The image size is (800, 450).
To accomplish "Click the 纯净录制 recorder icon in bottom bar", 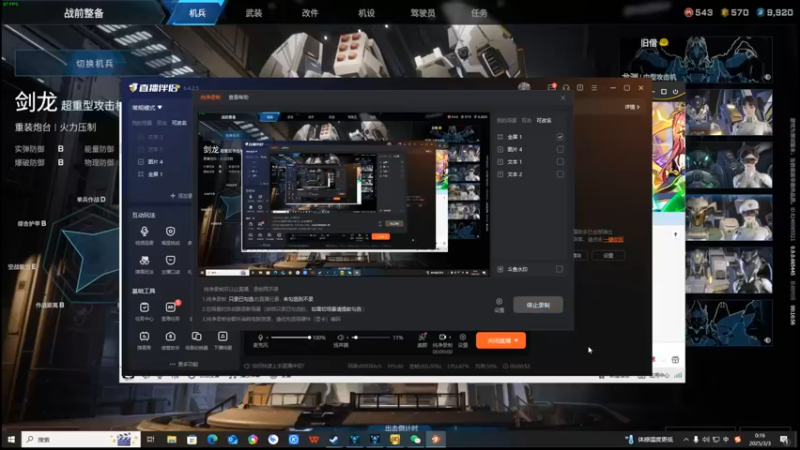I will 442,338.
